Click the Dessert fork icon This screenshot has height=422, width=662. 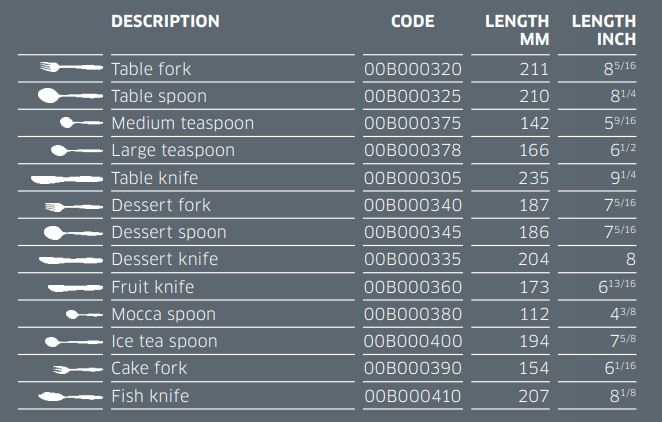pos(73,207)
